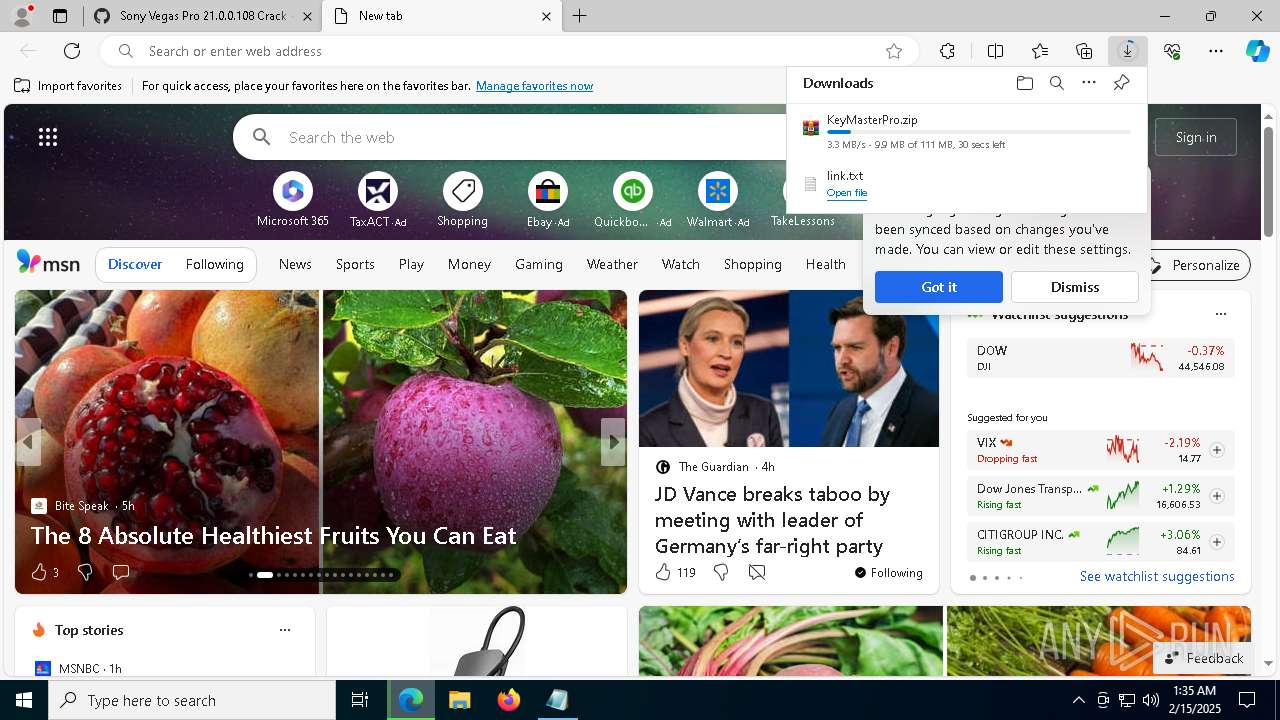Open Microsoft 365 shortcut
The width and height of the screenshot is (1280, 720).
tap(292, 200)
